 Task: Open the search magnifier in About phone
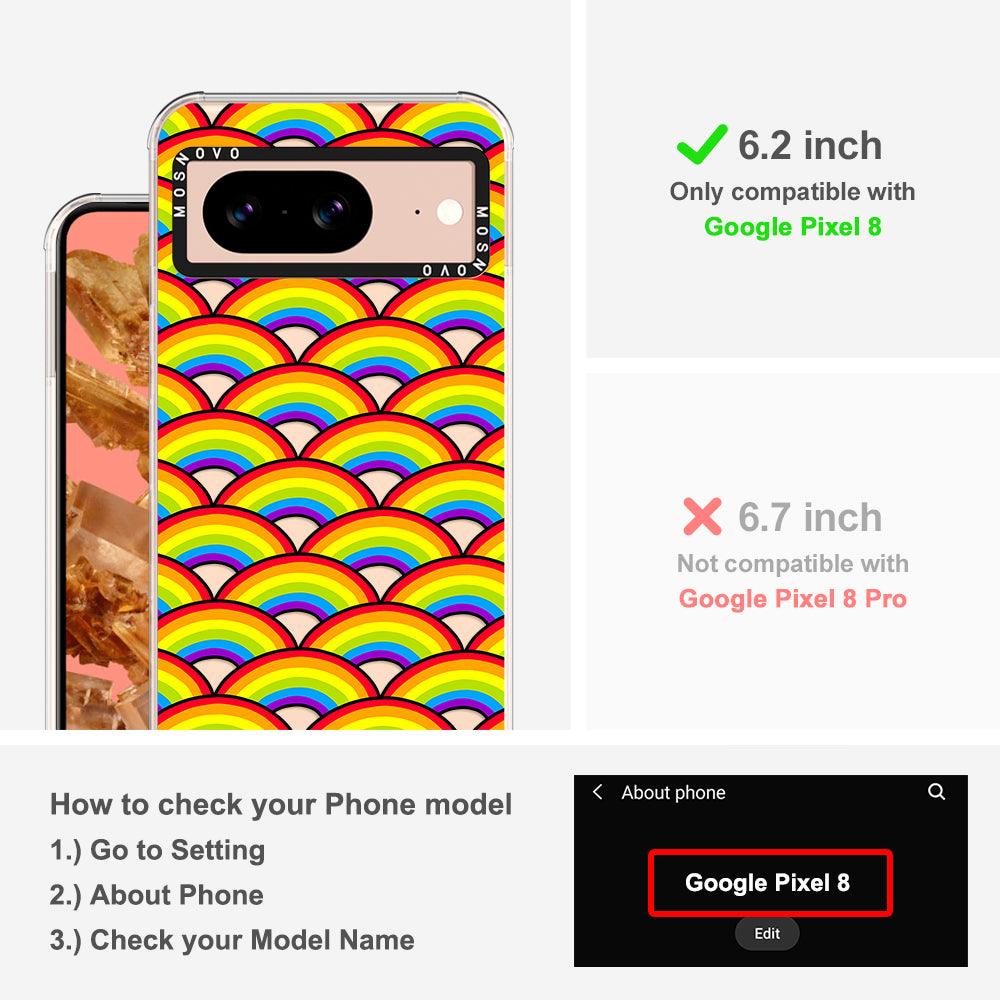(936, 792)
